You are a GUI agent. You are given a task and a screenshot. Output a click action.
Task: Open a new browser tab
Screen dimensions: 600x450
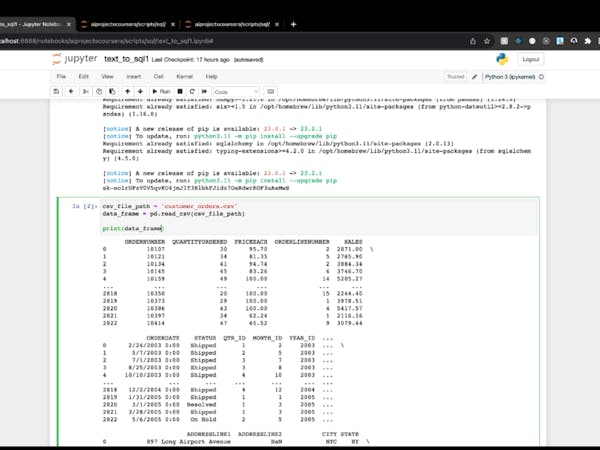click(x=293, y=24)
